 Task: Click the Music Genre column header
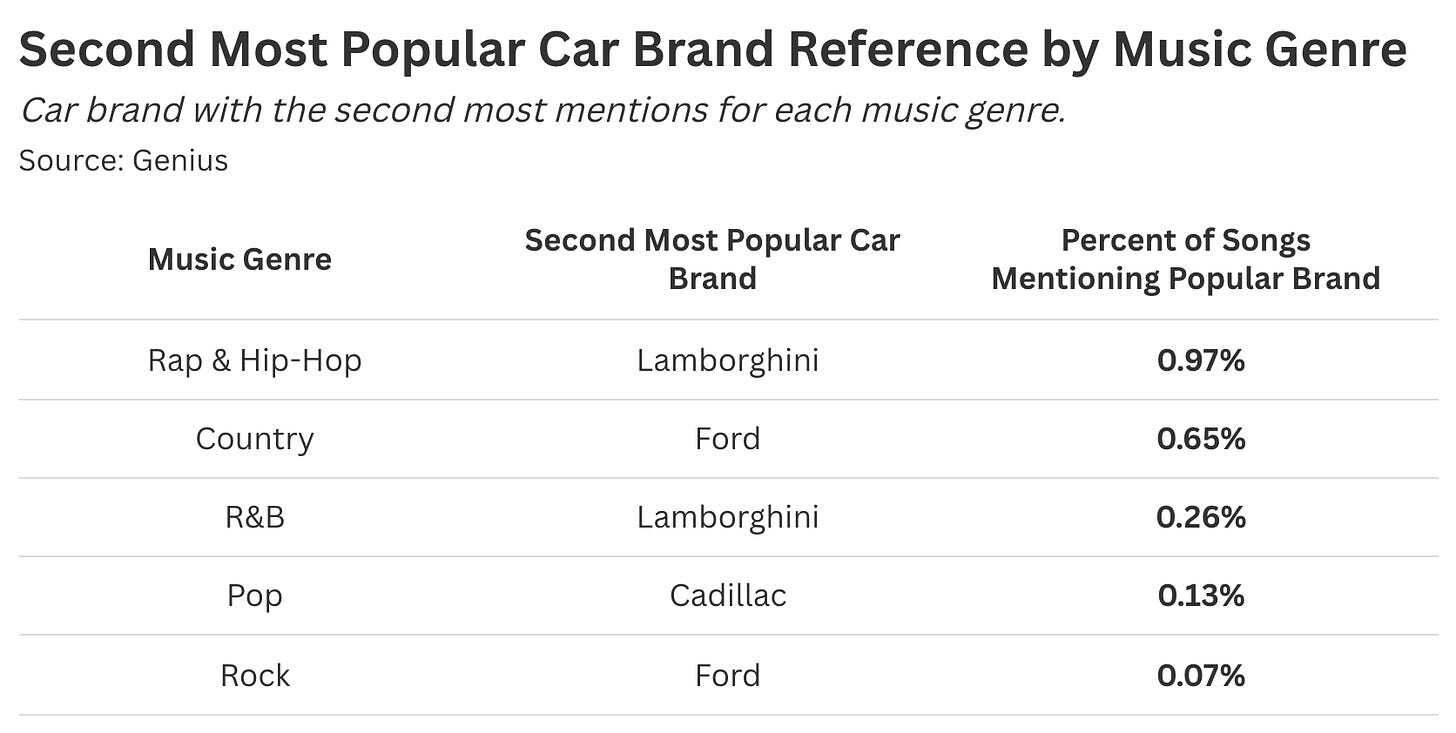tap(240, 259)
